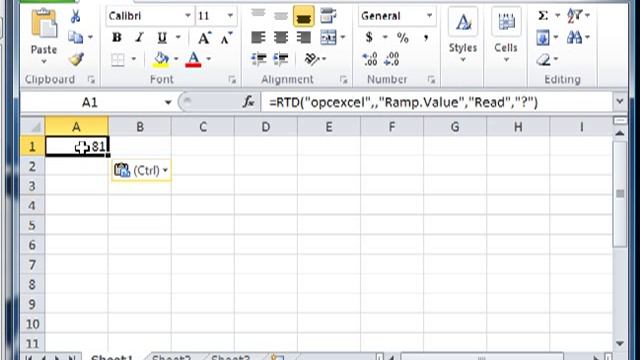Select highlighted Bottom Align icon

point(304,16)
